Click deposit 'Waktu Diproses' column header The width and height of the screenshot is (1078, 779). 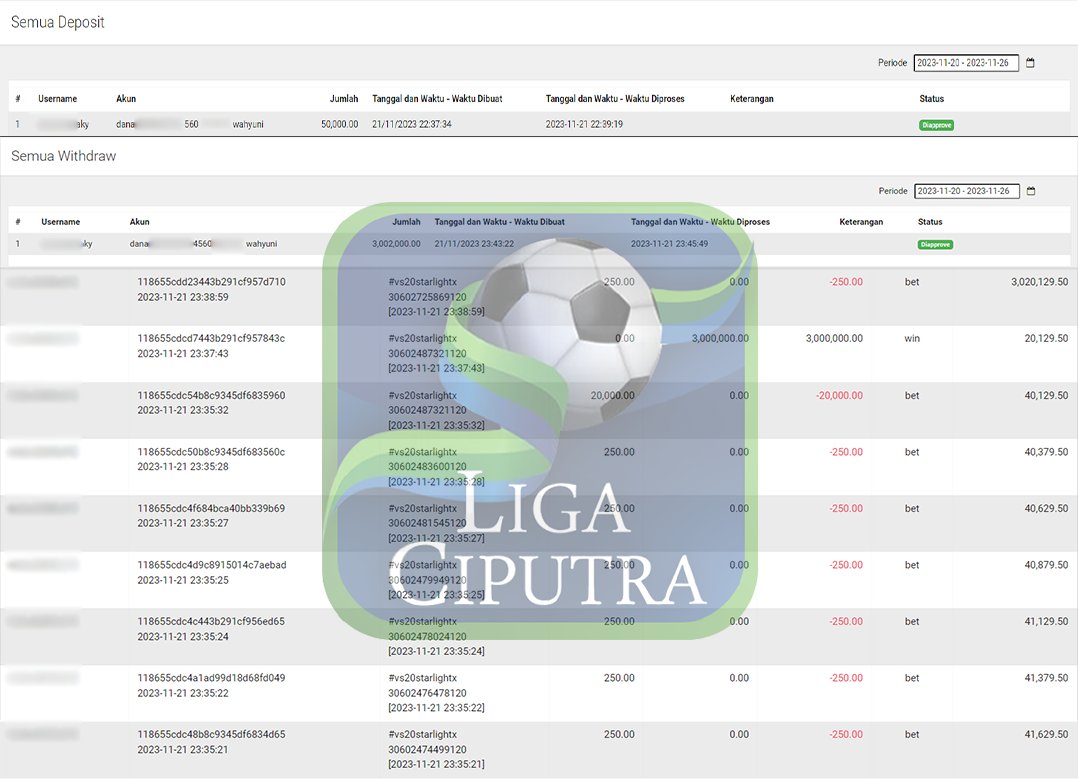coord(615,99)
